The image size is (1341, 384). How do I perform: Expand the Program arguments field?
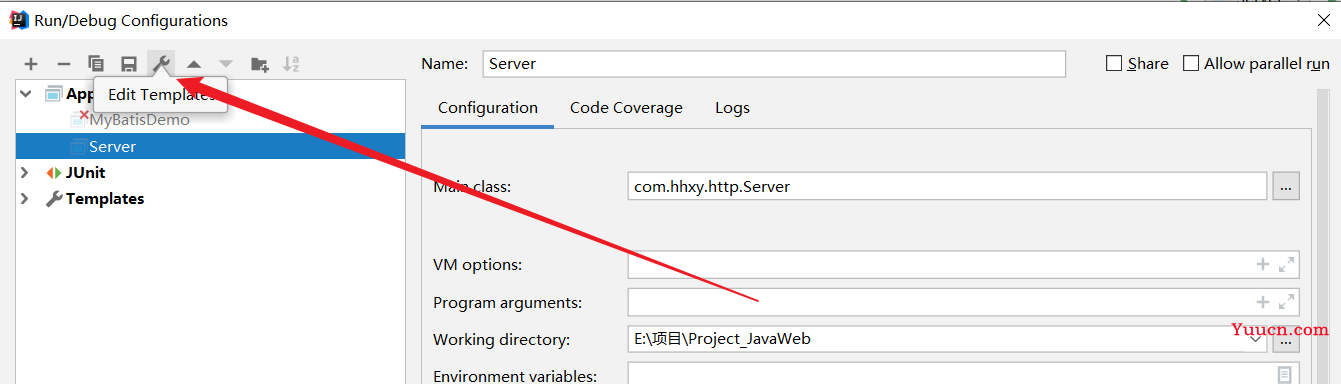[1286, 302]
